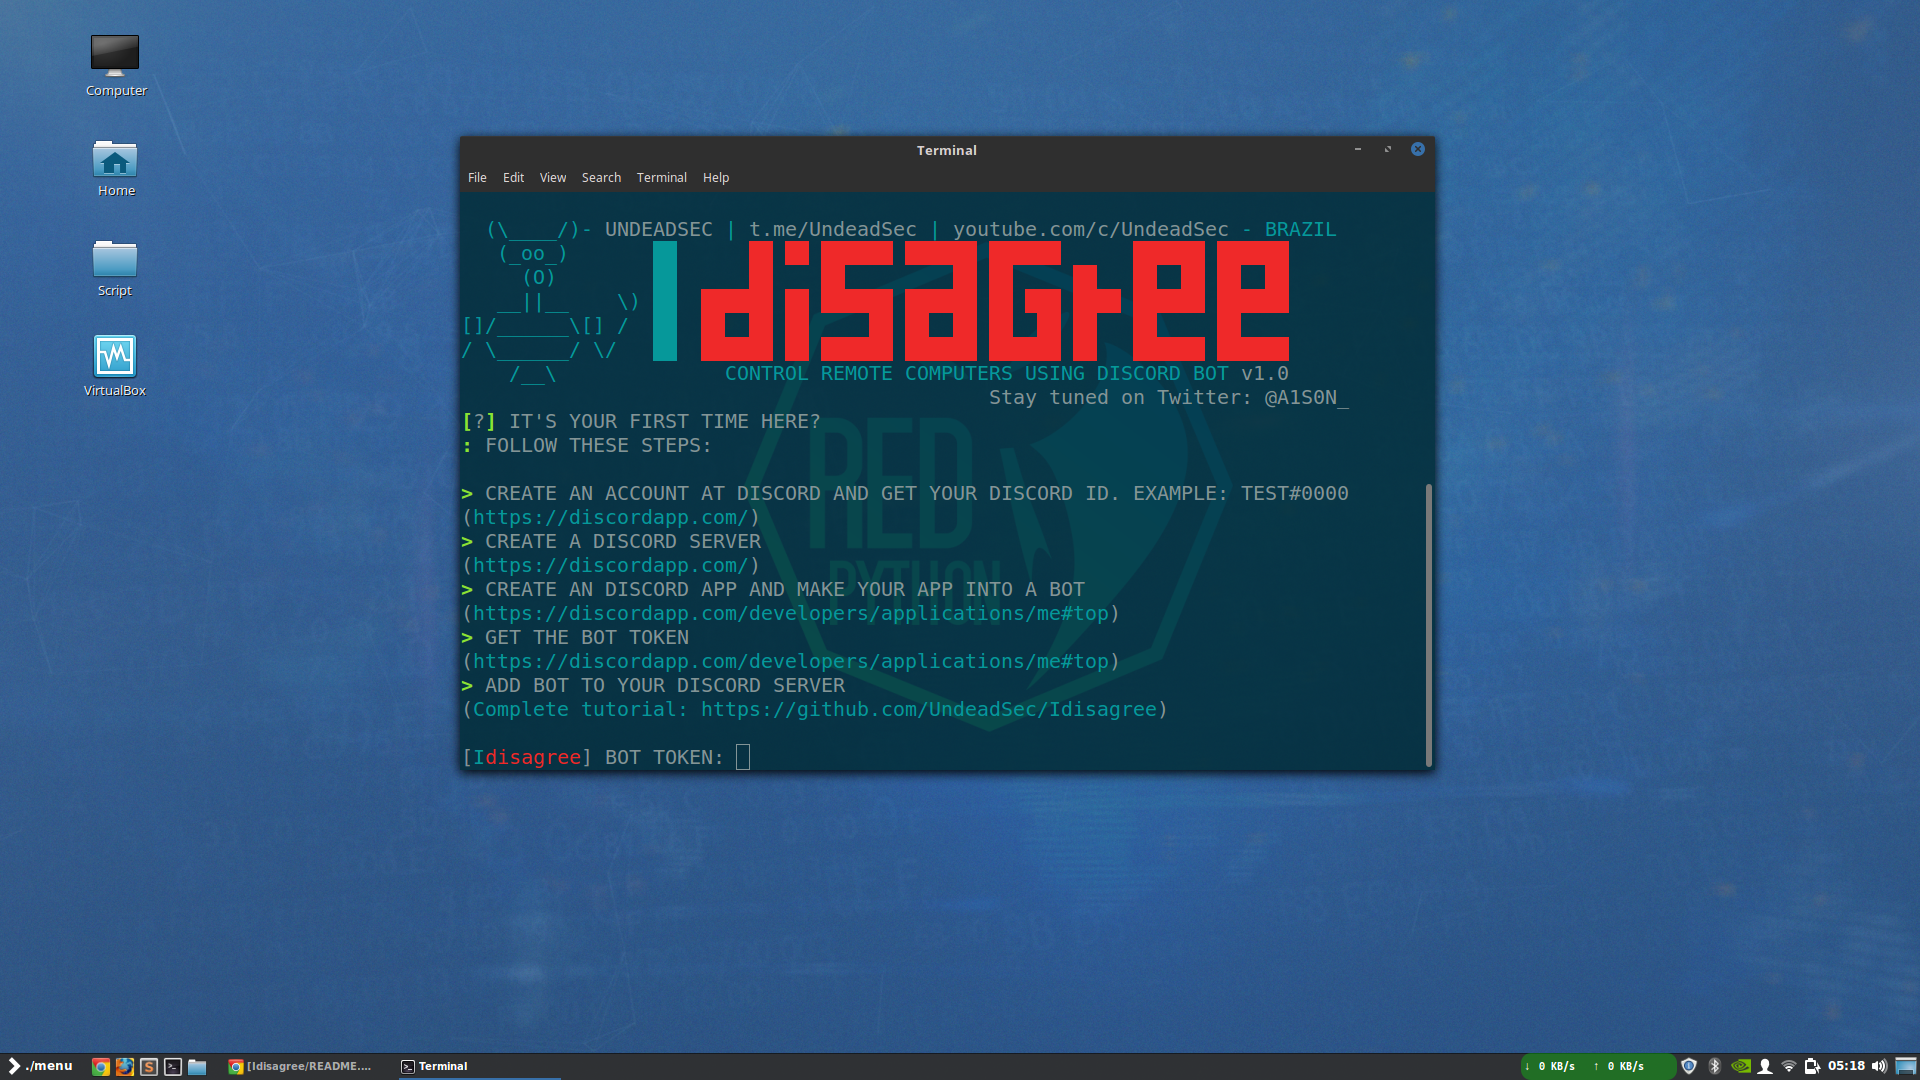This screenshot has height=1080, width=1920.
Task: Open the File menu in Terminal
Action: (477, 177)
